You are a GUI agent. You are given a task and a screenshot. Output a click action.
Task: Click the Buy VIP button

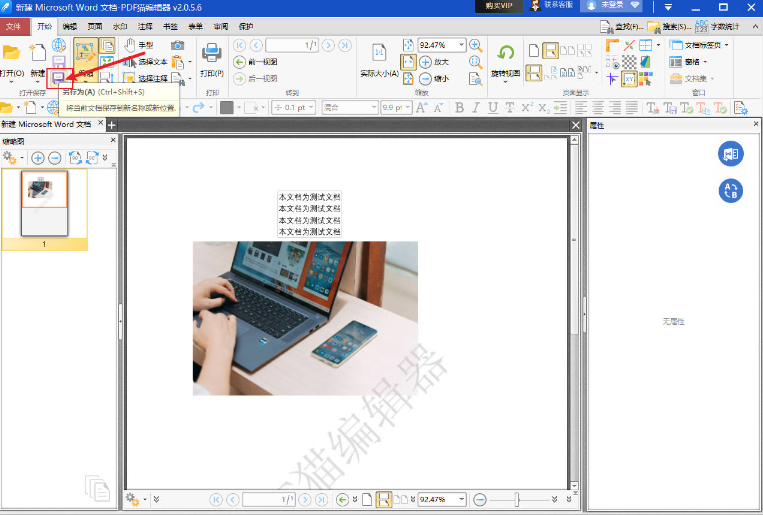[498, 6]
